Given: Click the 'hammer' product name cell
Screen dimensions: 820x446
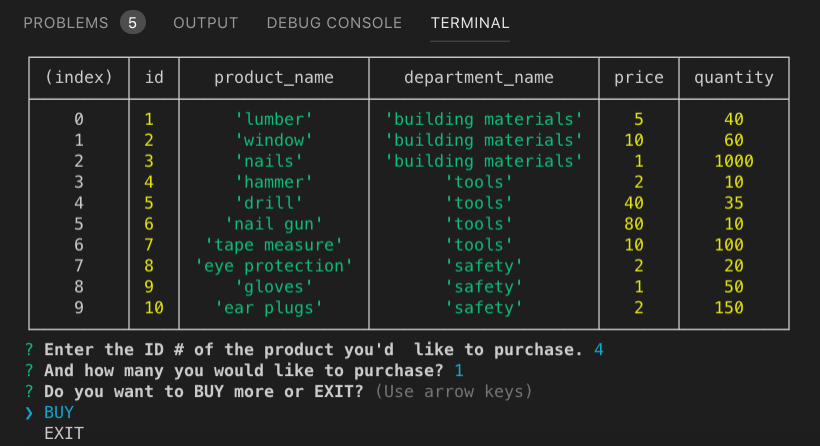Looking at the screenshot, I should click(274, 182).
